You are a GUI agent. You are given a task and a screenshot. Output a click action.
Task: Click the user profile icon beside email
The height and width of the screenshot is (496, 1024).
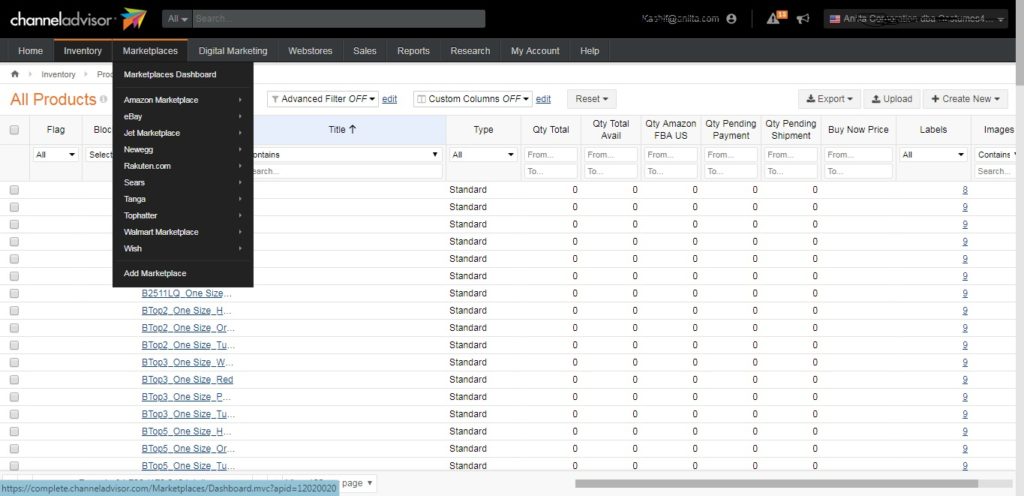pyautogui.click(x=732, y=19)
